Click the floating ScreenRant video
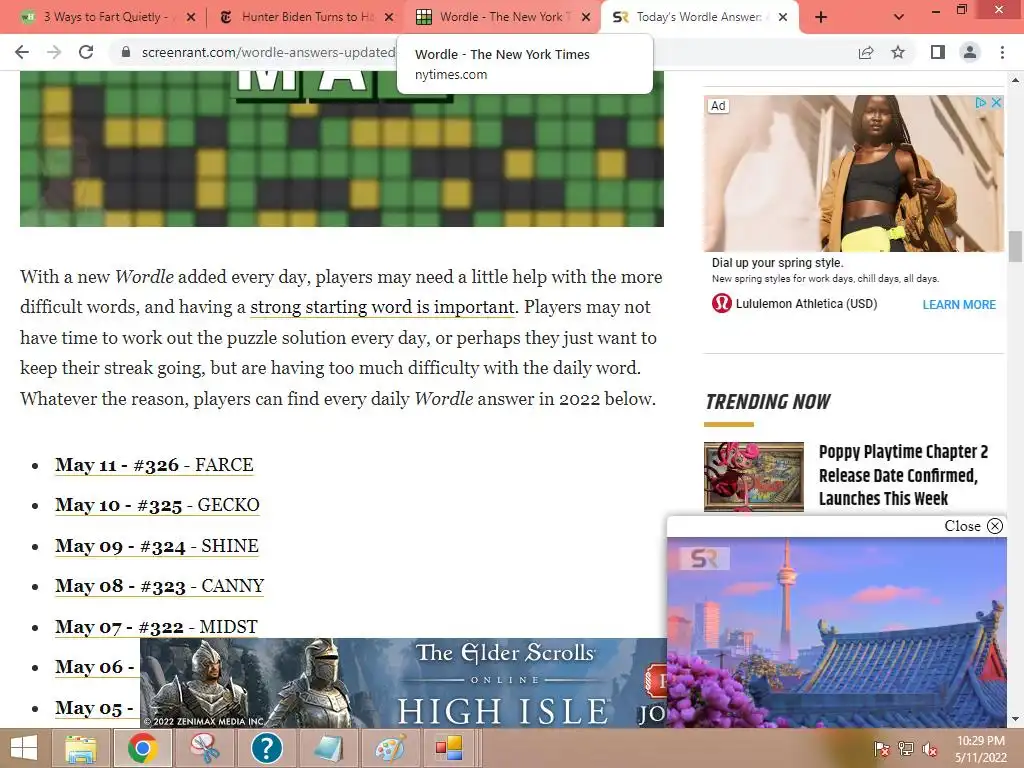1024x768 pixels. coord(837,632)
